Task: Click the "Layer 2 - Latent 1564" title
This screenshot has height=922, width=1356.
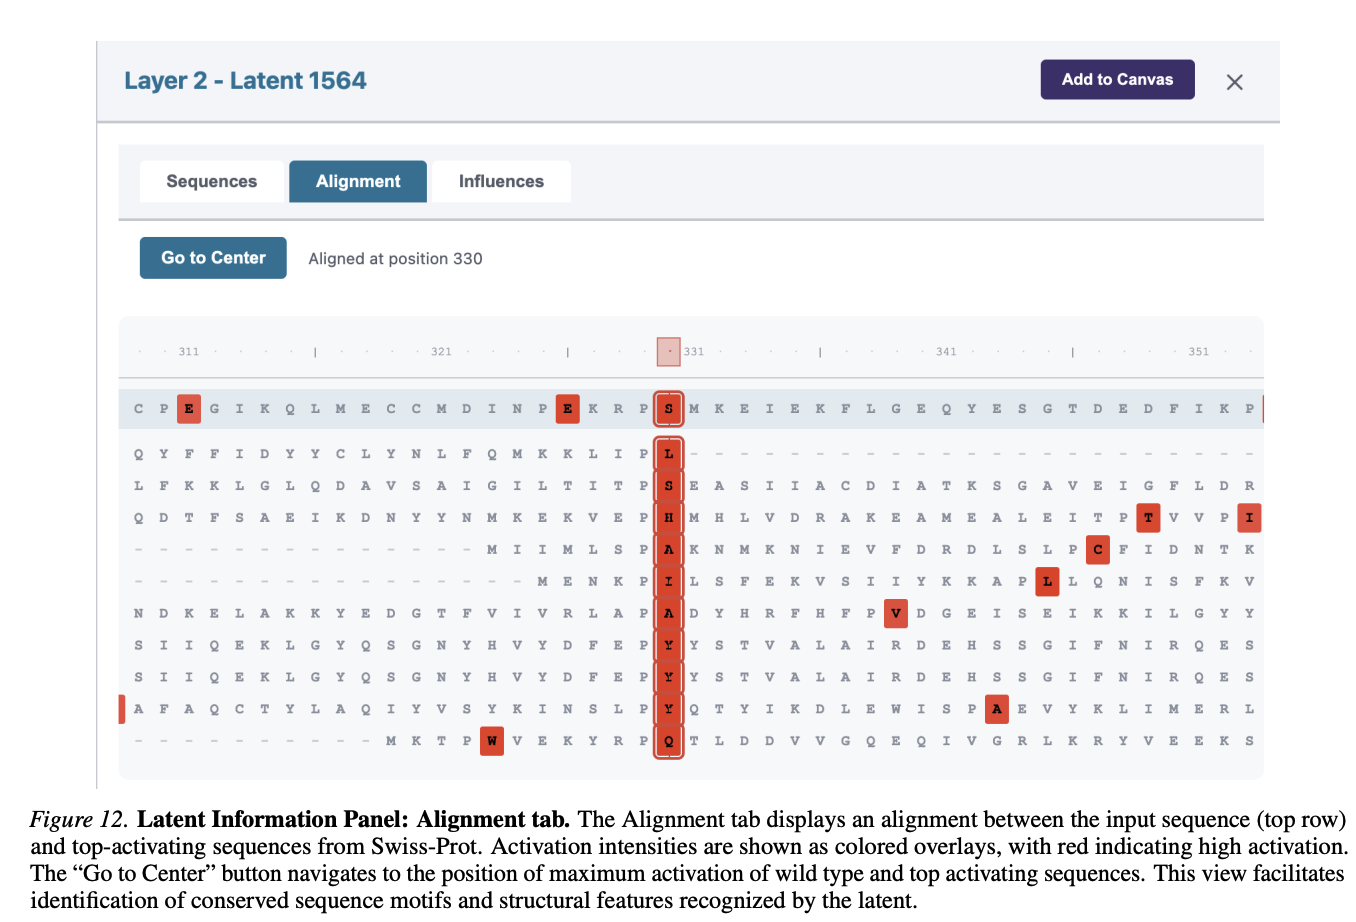Action: [245, 81]
